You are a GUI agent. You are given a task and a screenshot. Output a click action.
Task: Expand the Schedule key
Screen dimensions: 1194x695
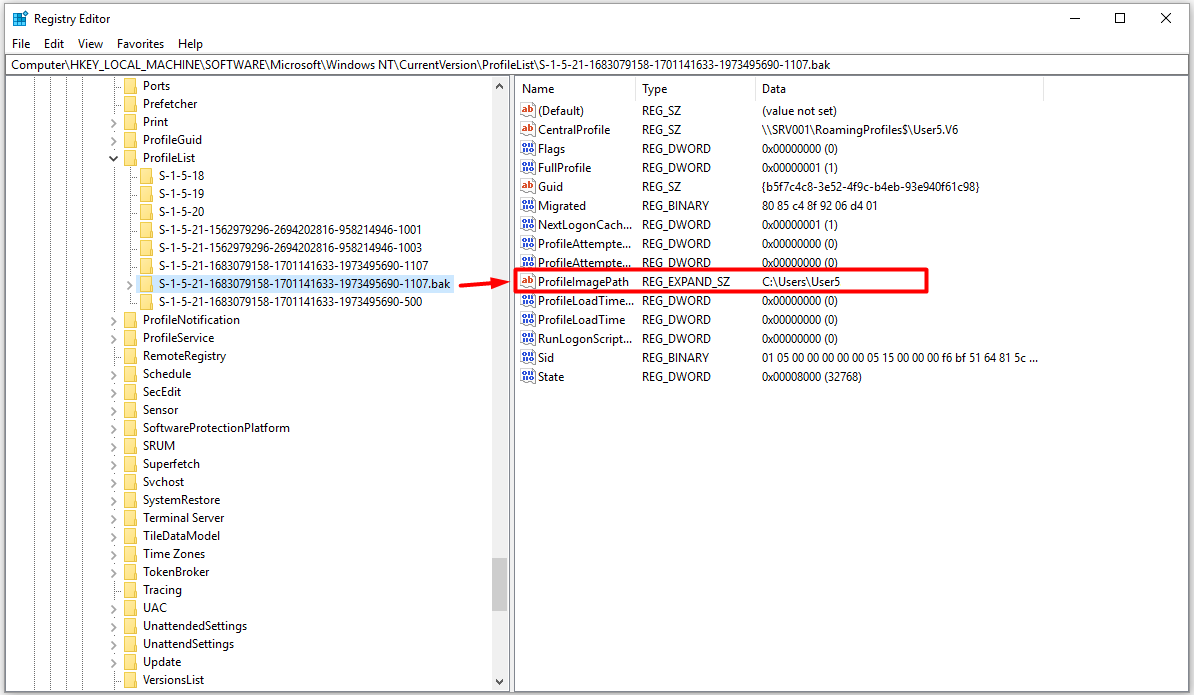(113, 375)
